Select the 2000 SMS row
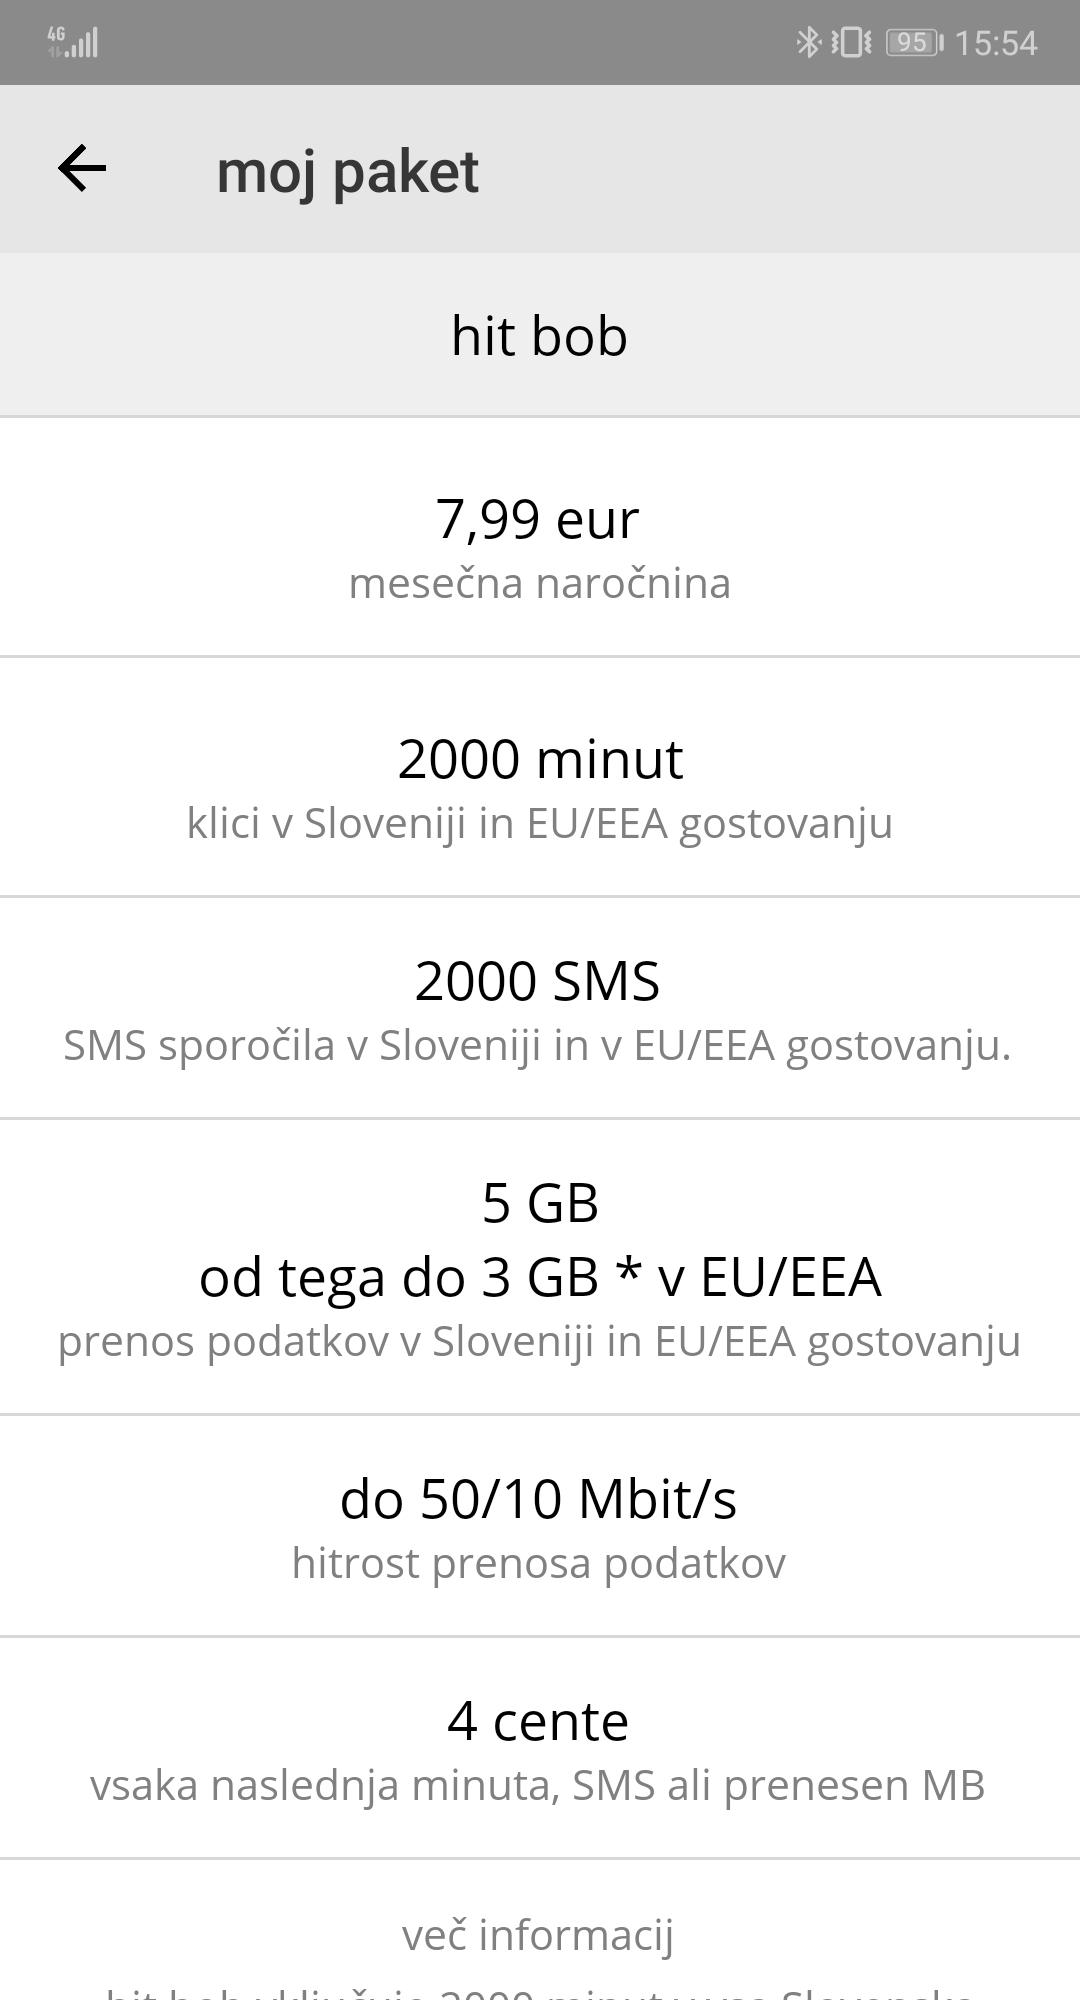 538,981
